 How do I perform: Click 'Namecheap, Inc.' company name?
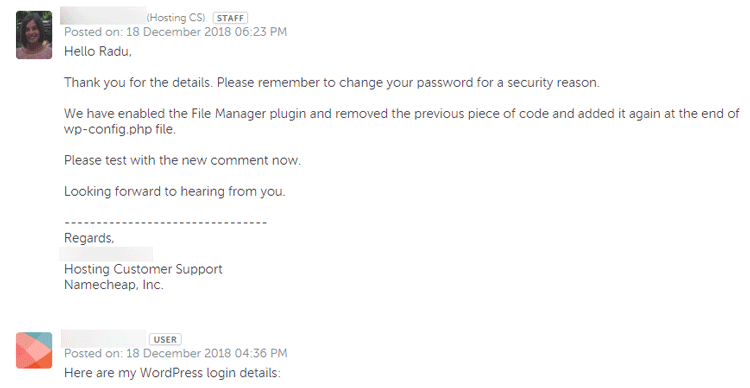(x=114, y=285)
